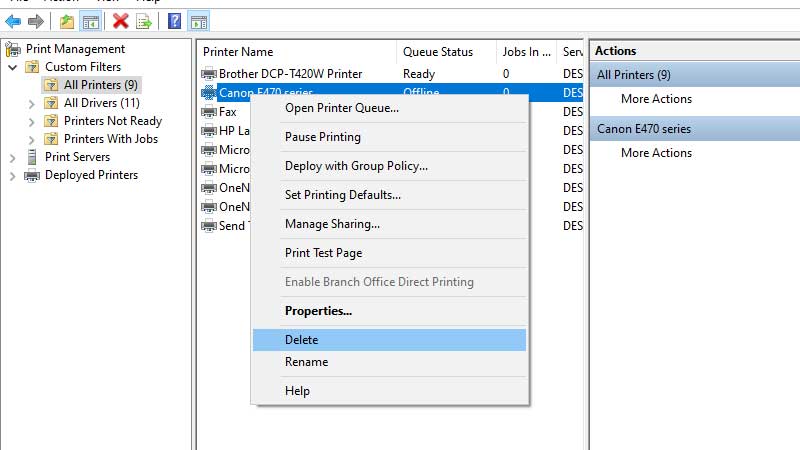Click More Actions under All Printers (9)

656,99
